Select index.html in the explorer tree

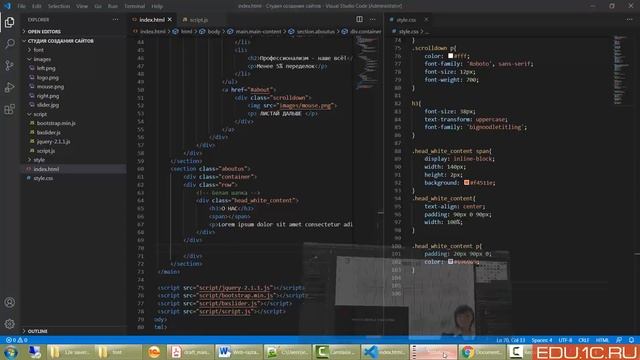pyautogui.click(x=73, y=169)
